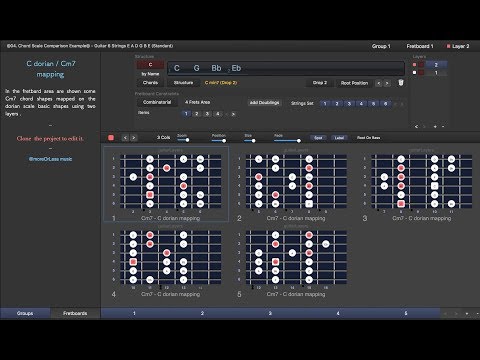The height and width of the screenshot is (360, 480).
Task: Click the previous arrow in the bottom tab bar
Action: [x=445, y=314]
